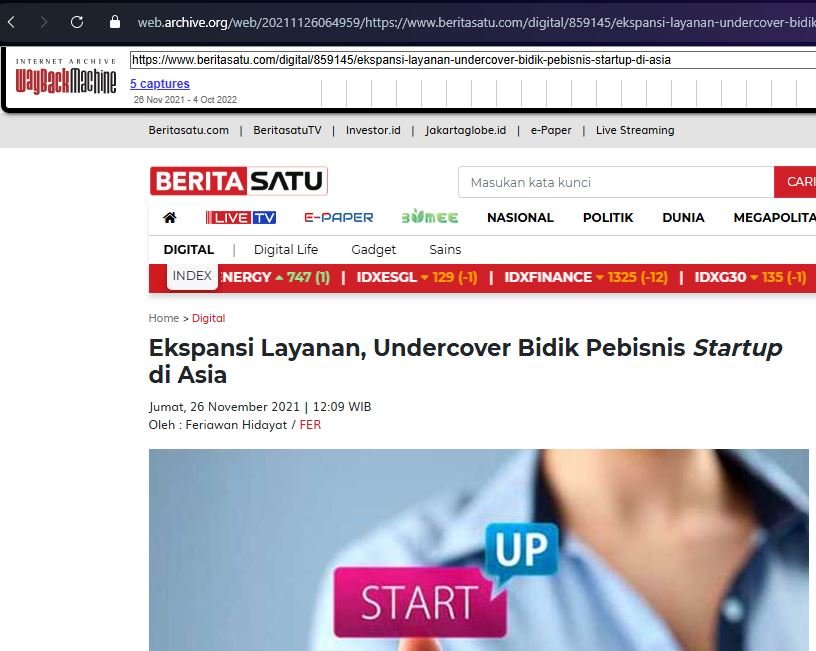Viewport: 816px width, 651px height.
Task: Select the Gadget sub-category tab
Action: [x=374, y=249]
